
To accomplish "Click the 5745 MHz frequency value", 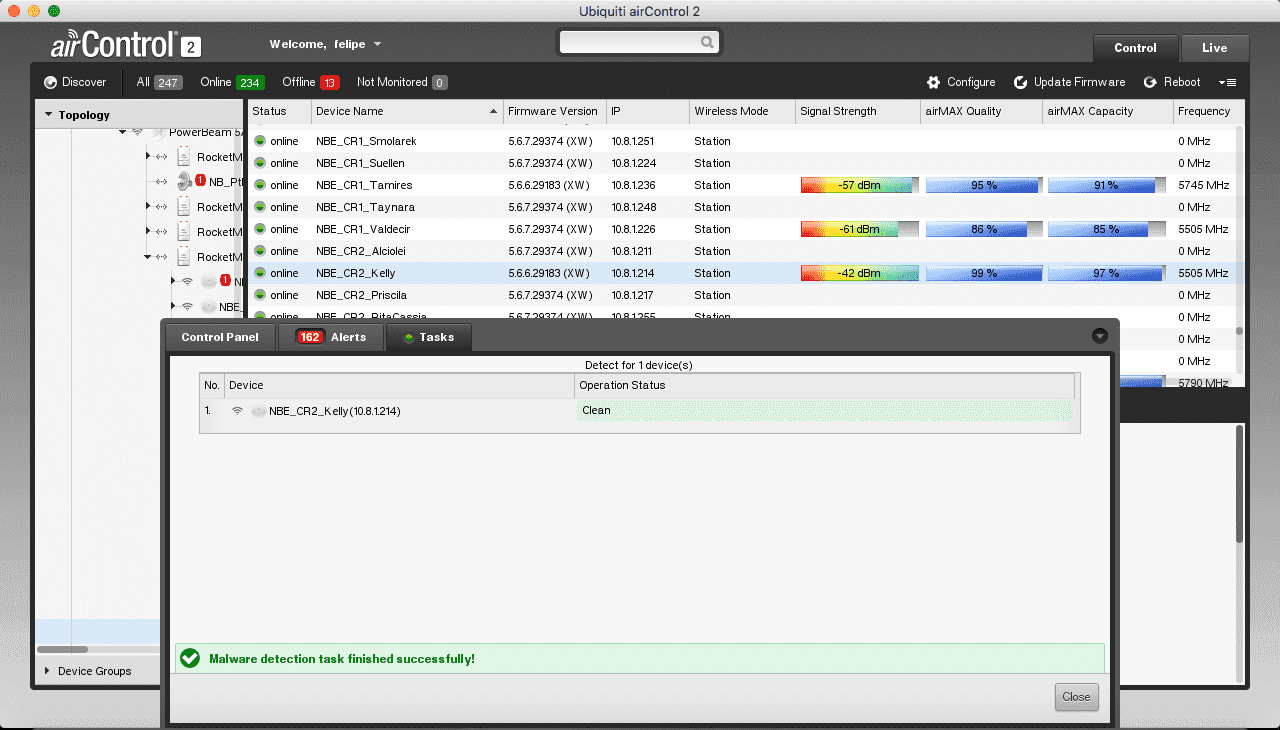I will [1203, 185].
